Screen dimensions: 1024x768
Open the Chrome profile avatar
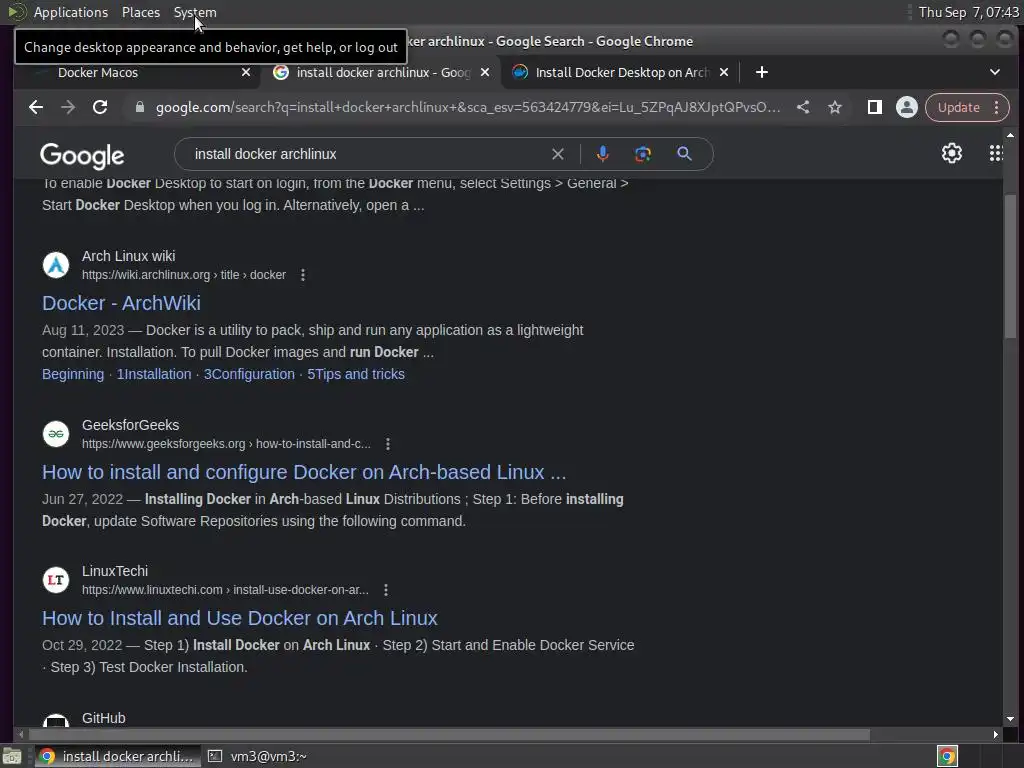point(906,107)
